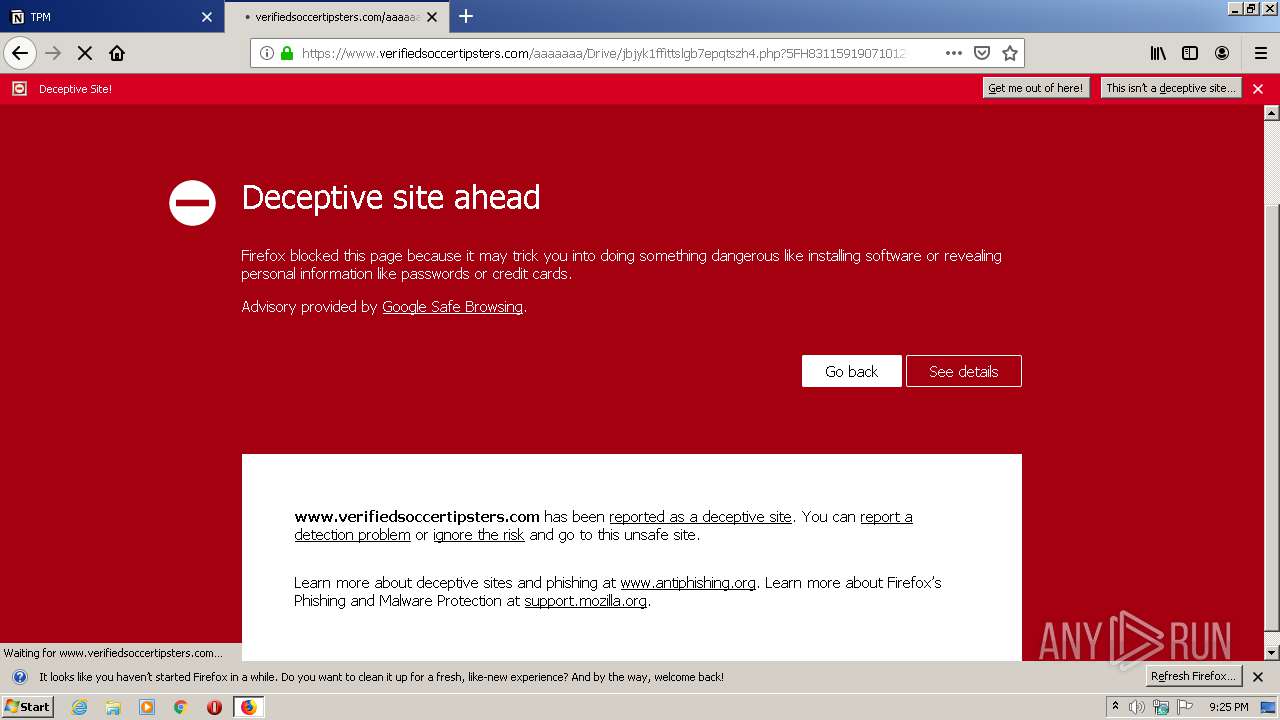Show hidden tray icons arrow
Image resolution: width=1280 pixels, height=720 pixels.
[1115, 706]
